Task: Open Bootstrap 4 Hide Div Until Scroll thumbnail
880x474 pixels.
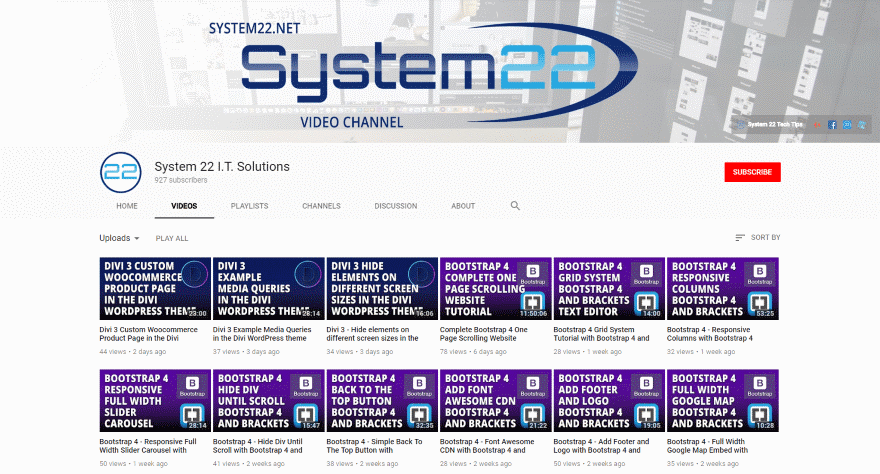Action: click(x=268, y=401)
